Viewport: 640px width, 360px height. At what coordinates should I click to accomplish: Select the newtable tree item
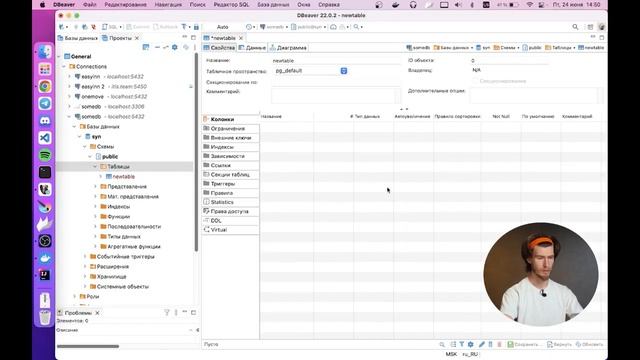(120, 177)
